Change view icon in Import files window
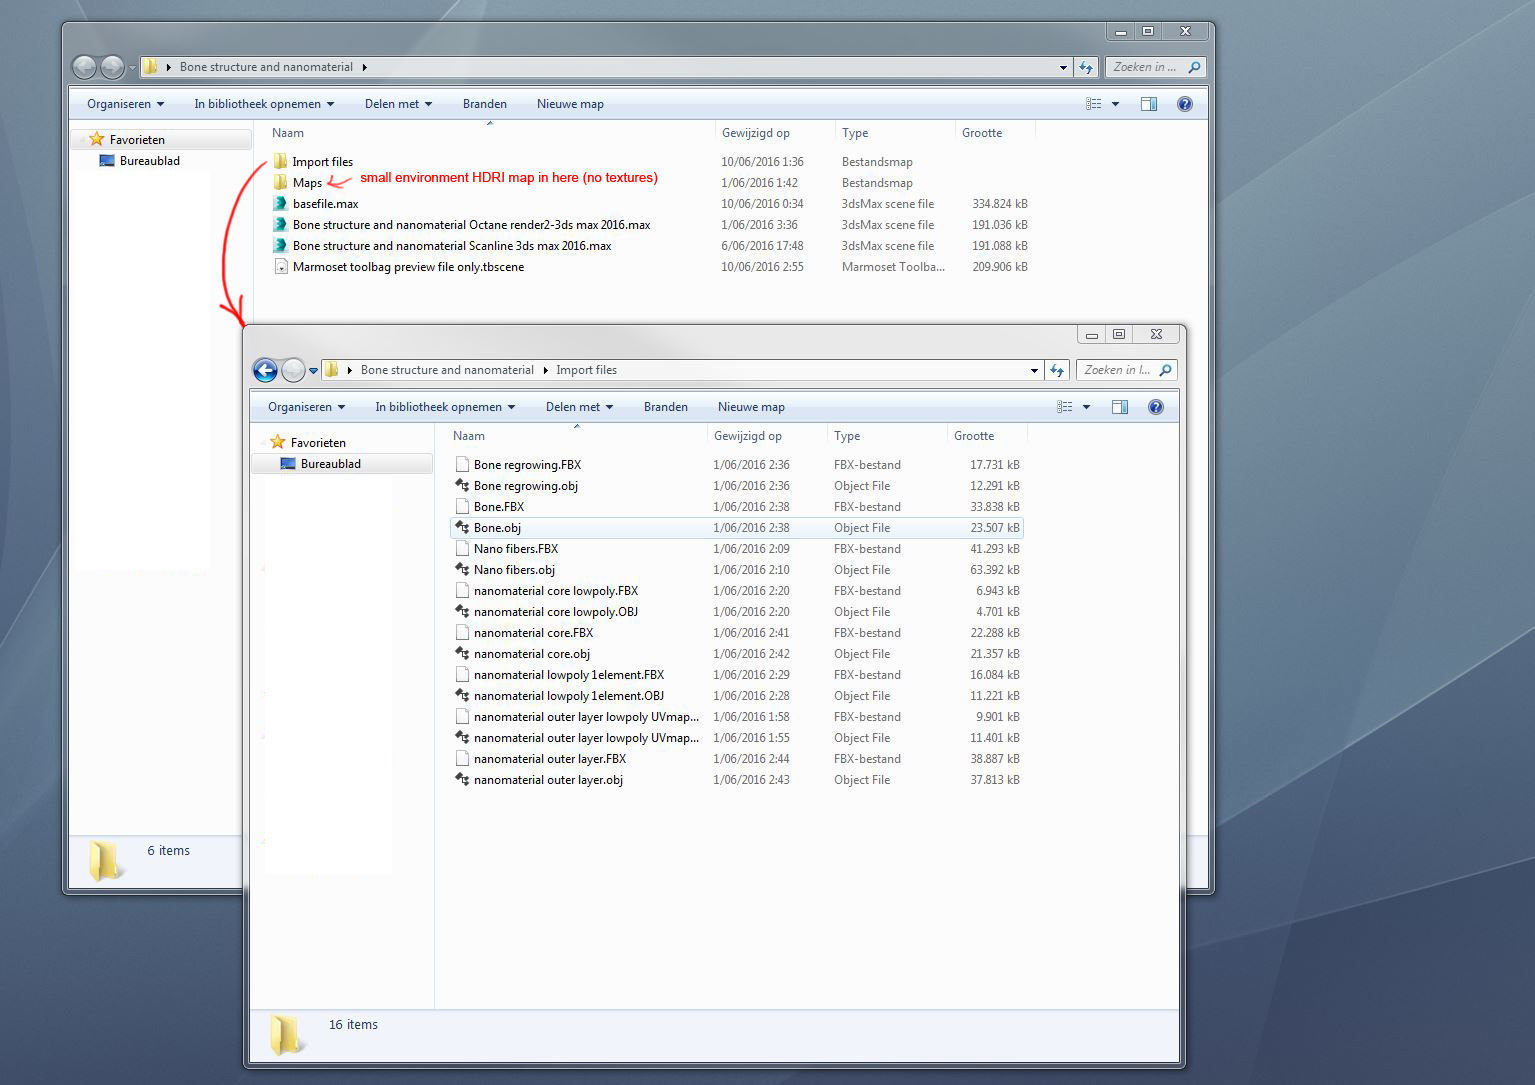This screenshot has height=1085, width=1535. 1065,407
